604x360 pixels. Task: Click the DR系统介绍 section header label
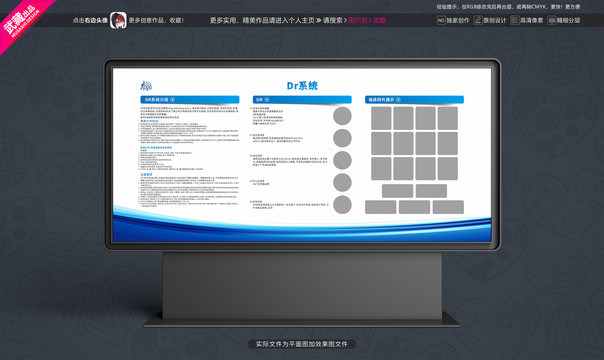(x=157, y=100)
